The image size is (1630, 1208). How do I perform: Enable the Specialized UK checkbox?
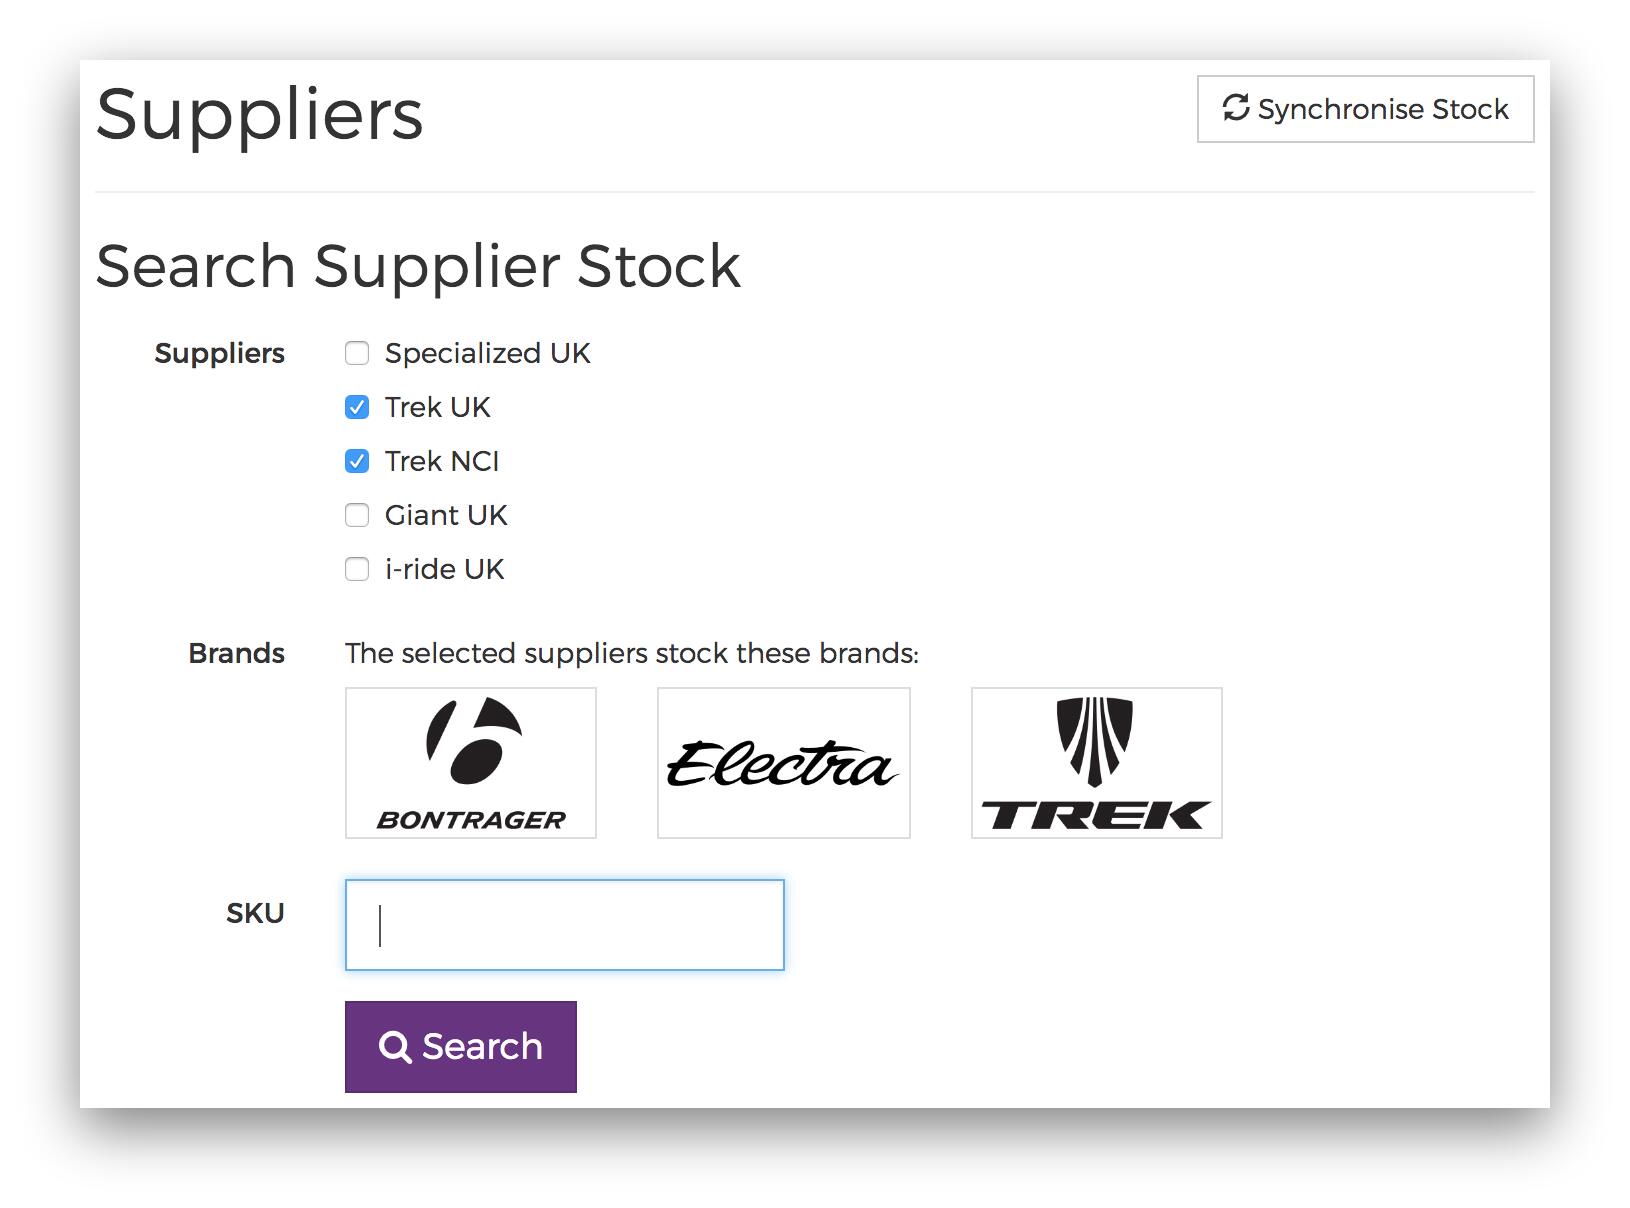click(x=356, y=352)
